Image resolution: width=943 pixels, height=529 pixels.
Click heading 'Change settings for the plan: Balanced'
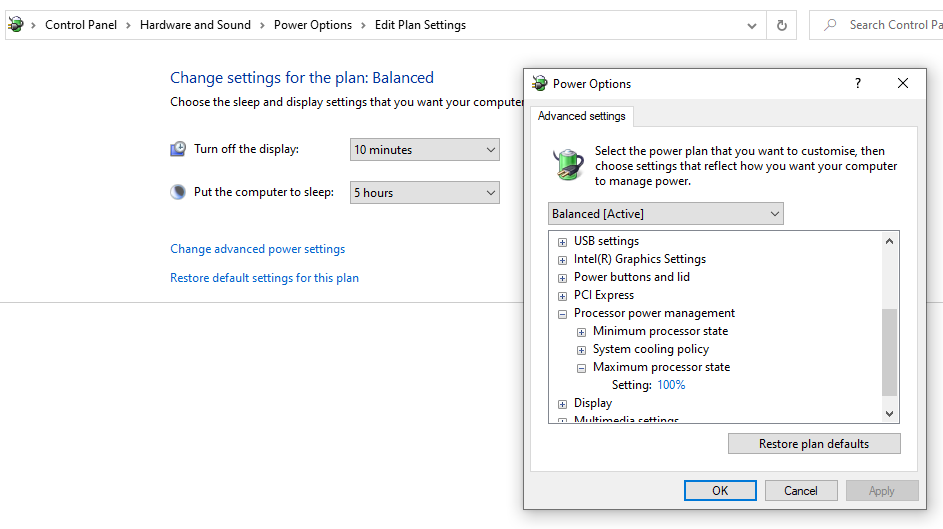[x=302, y=78]
